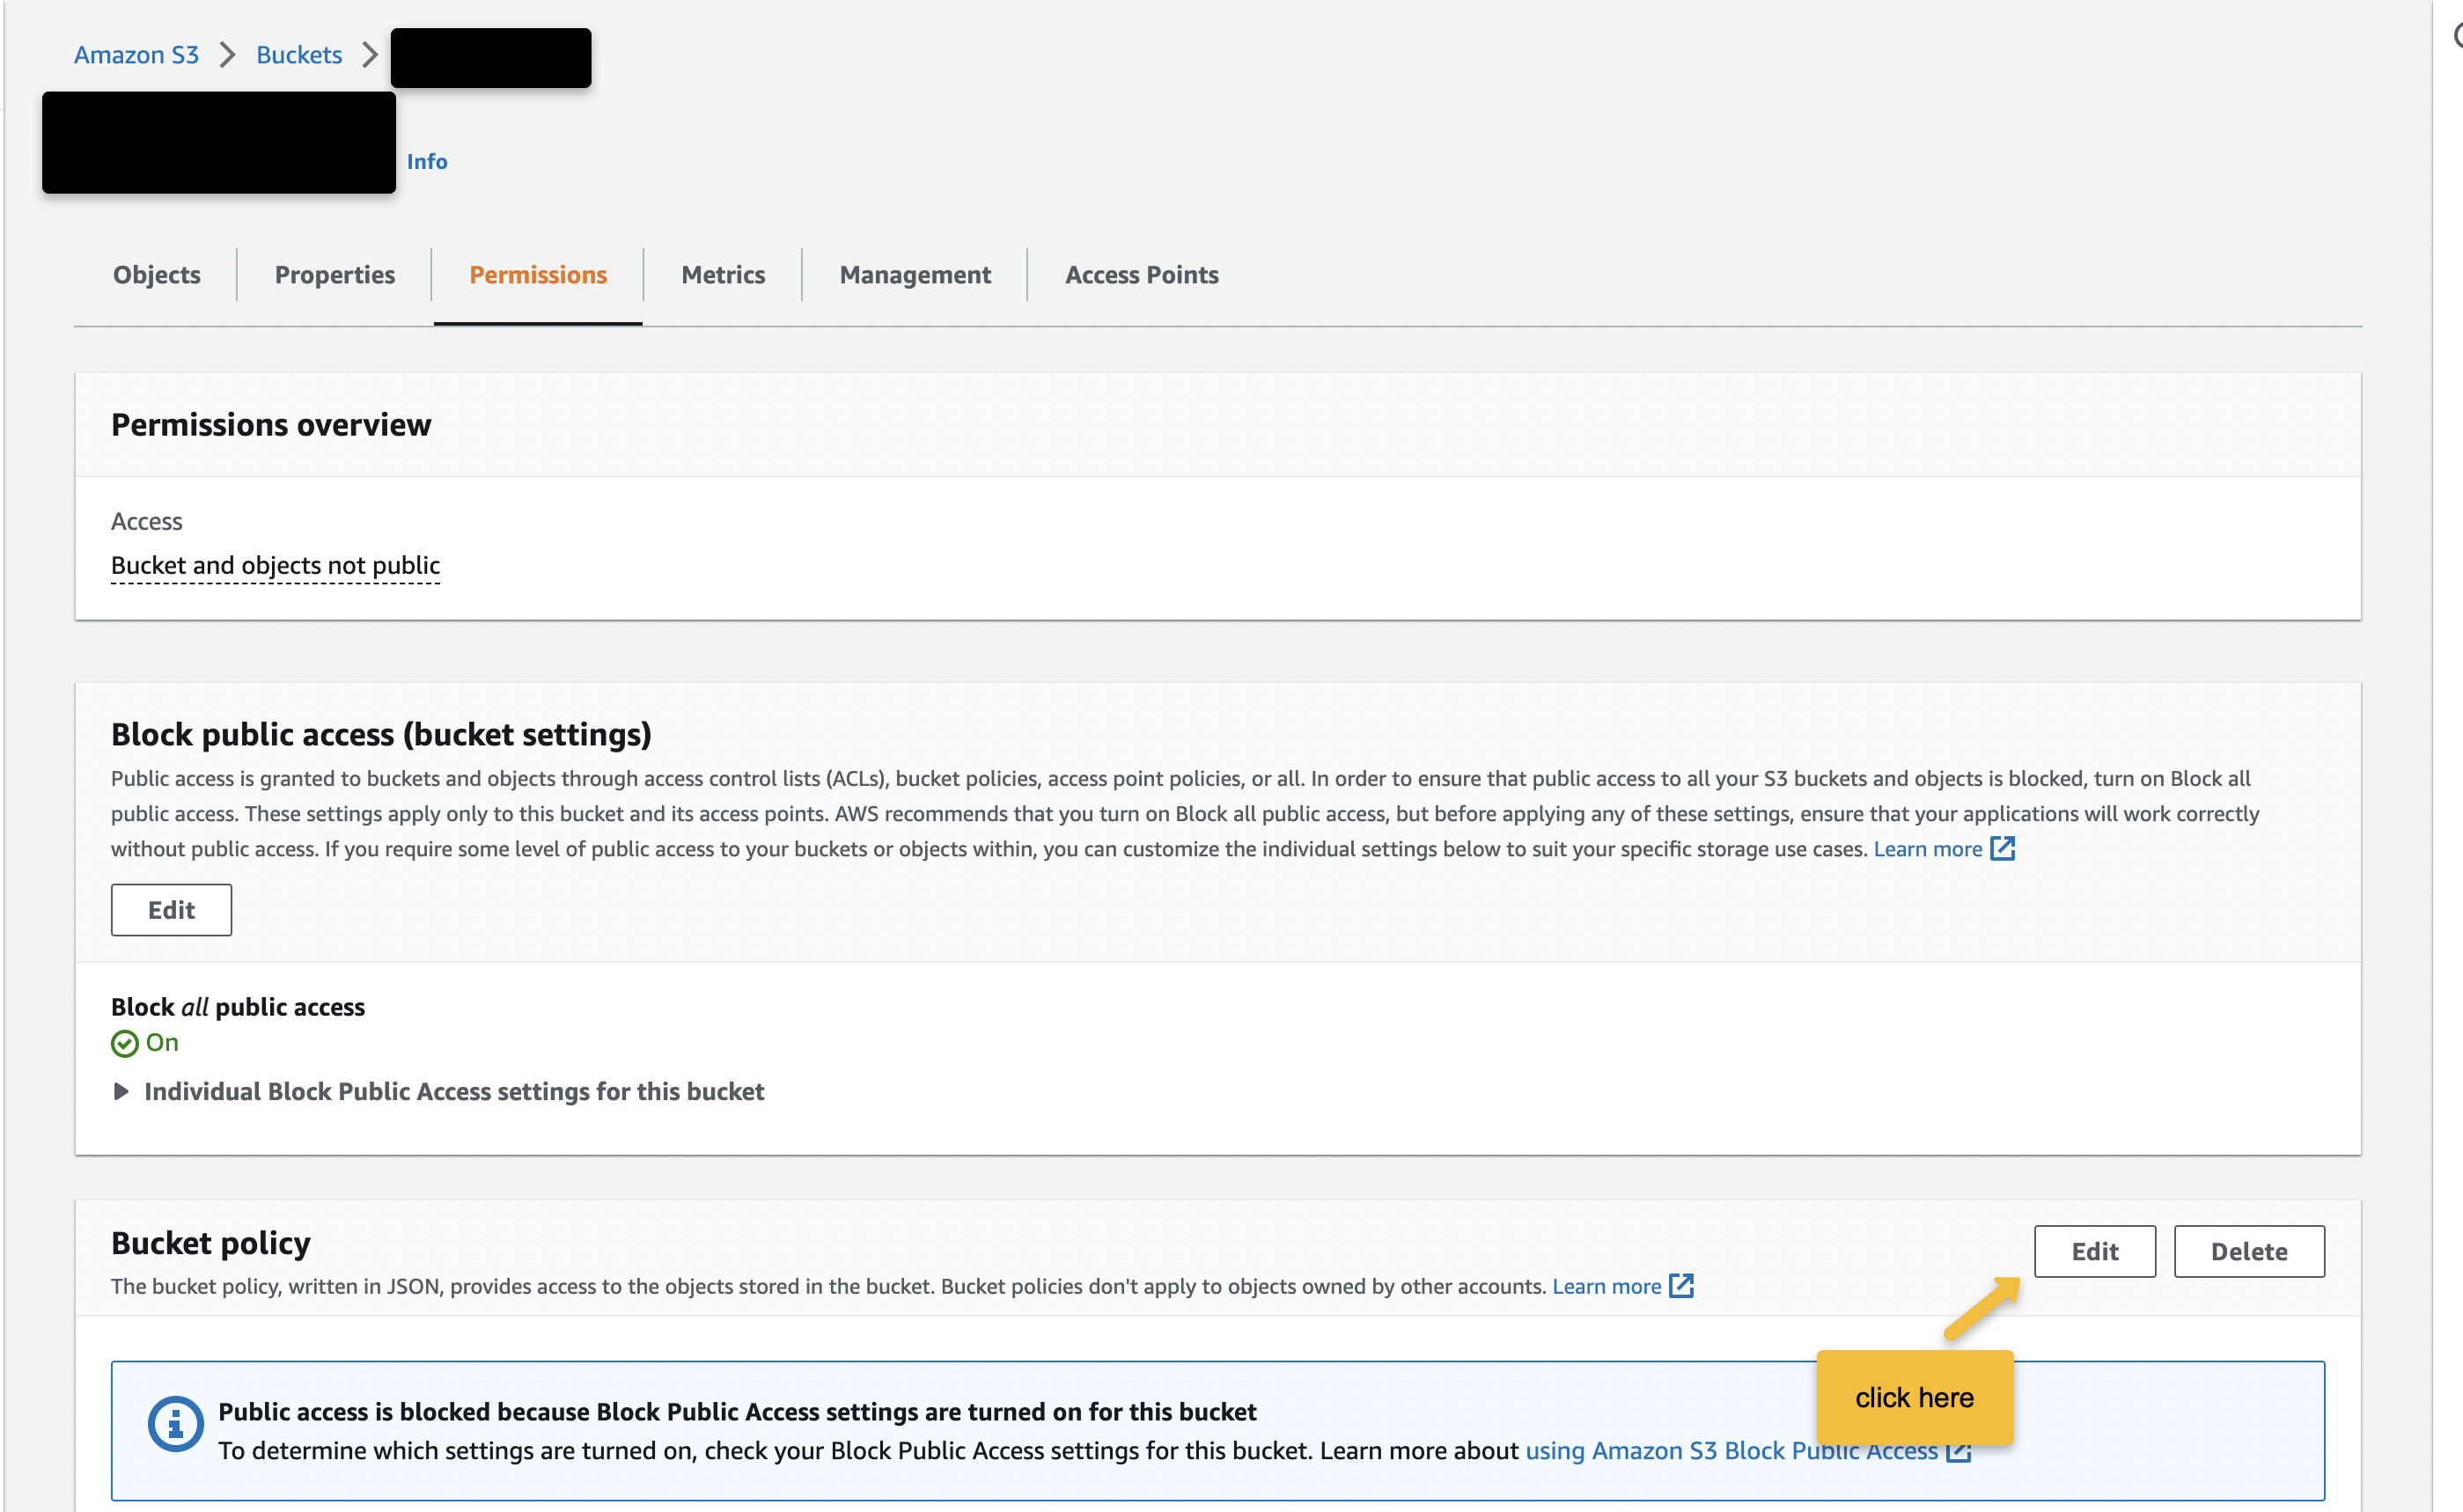
Task: Click the external link icon after Block public access Learn more
Action: (x=2002, y=849)
